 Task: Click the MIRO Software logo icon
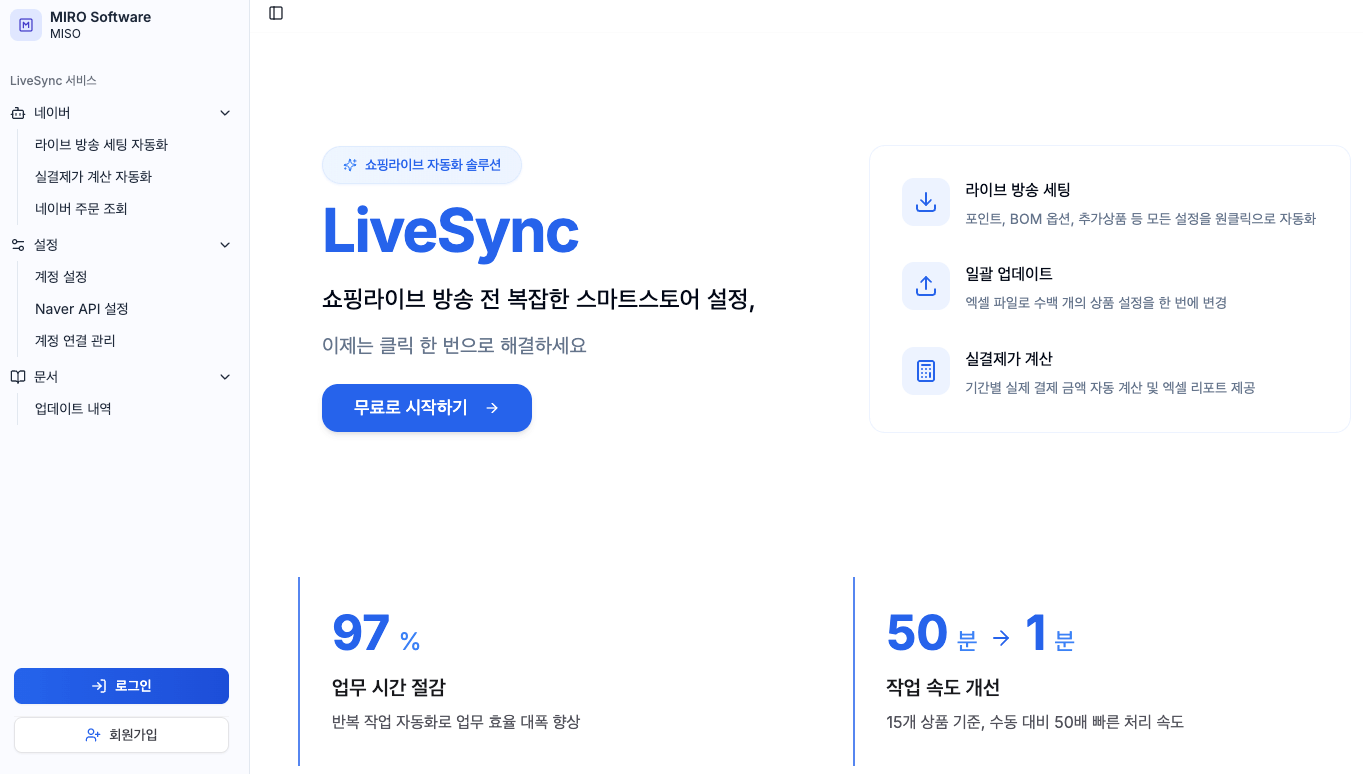tap(26, 25)
